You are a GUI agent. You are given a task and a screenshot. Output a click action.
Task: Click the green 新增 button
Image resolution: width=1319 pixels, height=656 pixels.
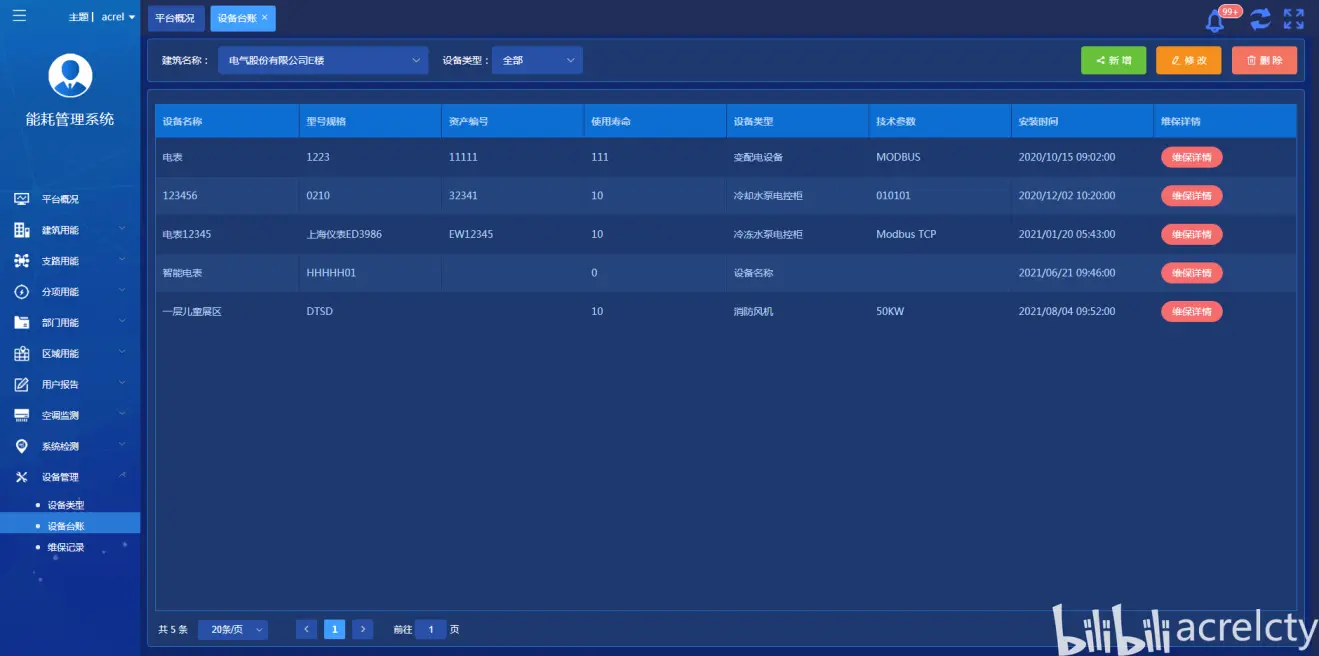point(1114,60)
